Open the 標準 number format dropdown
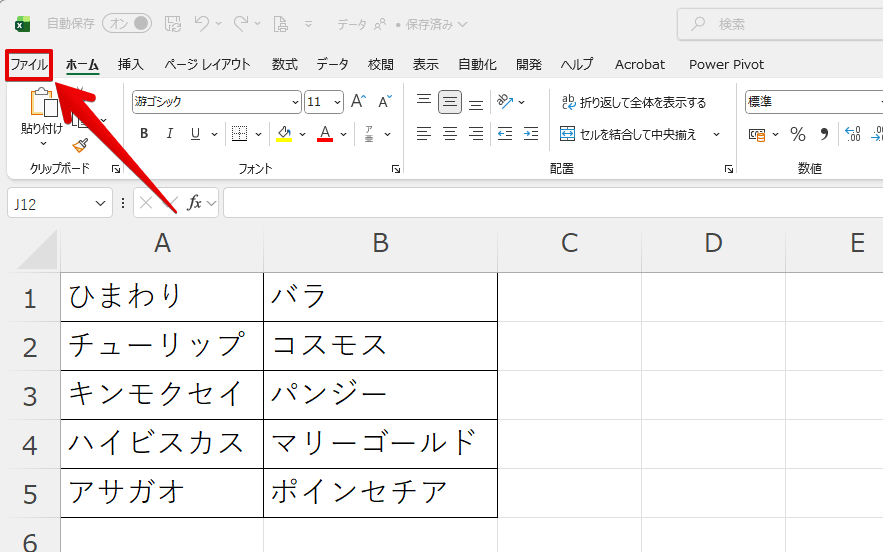The image size is (883, 552). [x=814, y=102]
